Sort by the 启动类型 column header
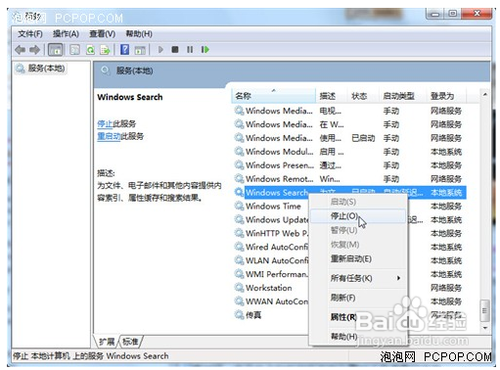 click(x=403, y=96)
